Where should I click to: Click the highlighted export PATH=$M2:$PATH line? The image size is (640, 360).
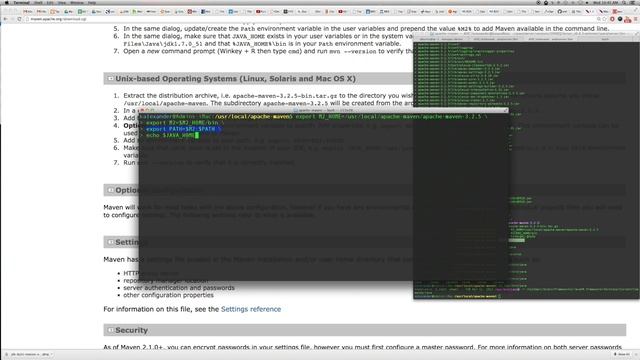pyautogui.click(x=183, y=129)
